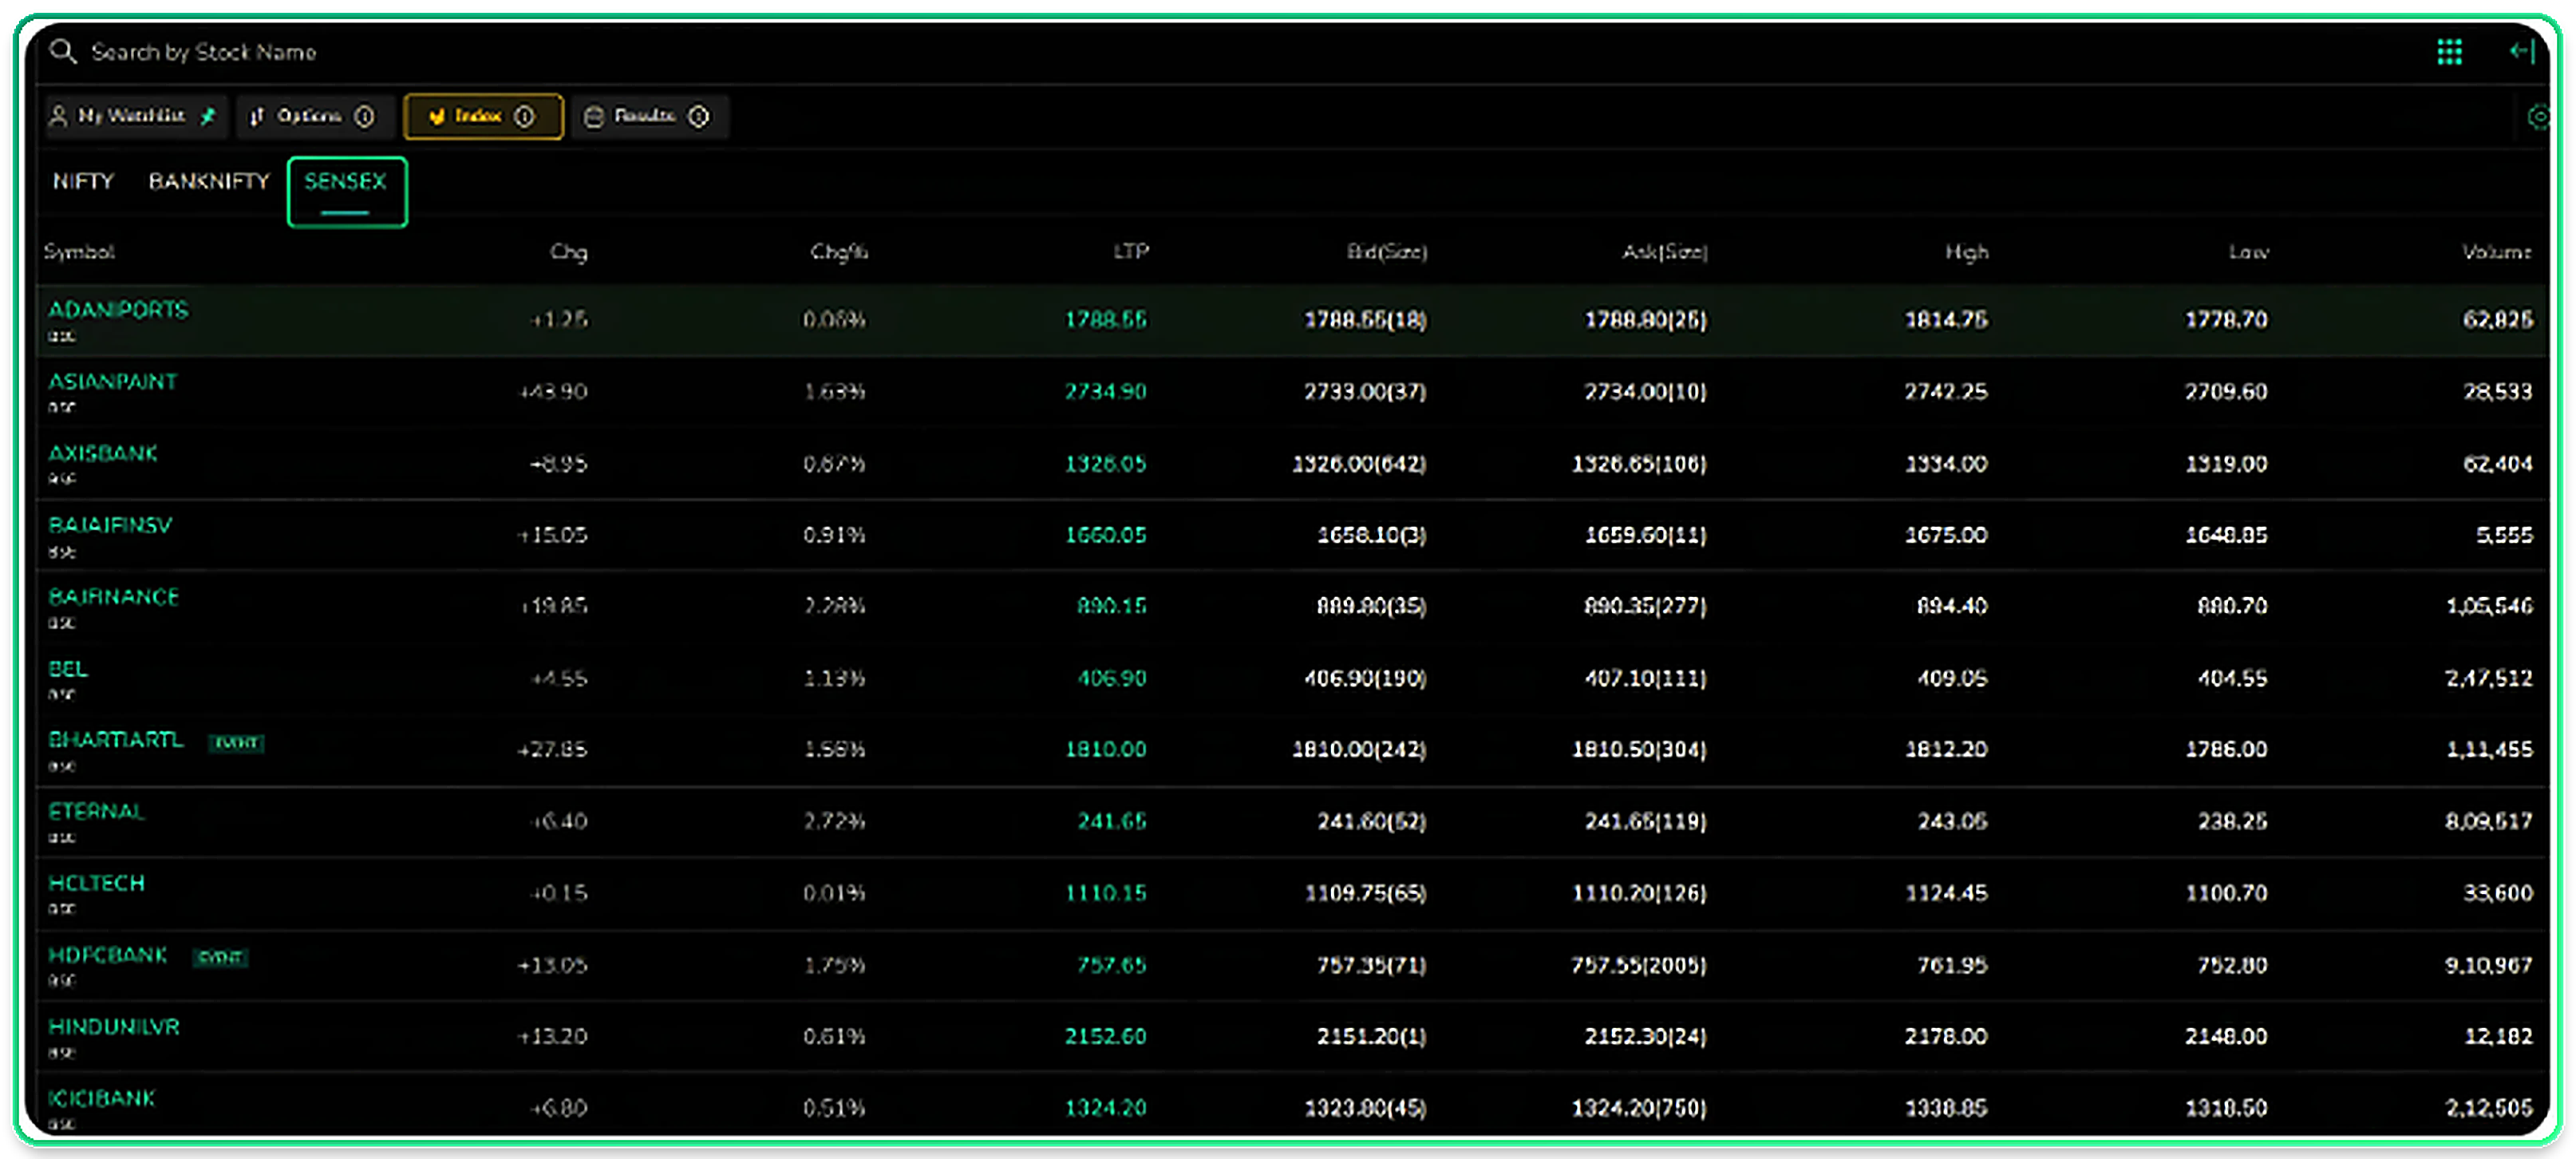The height and width of the screenshot is (1159, 2576).
Task: Open the ETERNAL stock symbol
Action: (96, 811)
